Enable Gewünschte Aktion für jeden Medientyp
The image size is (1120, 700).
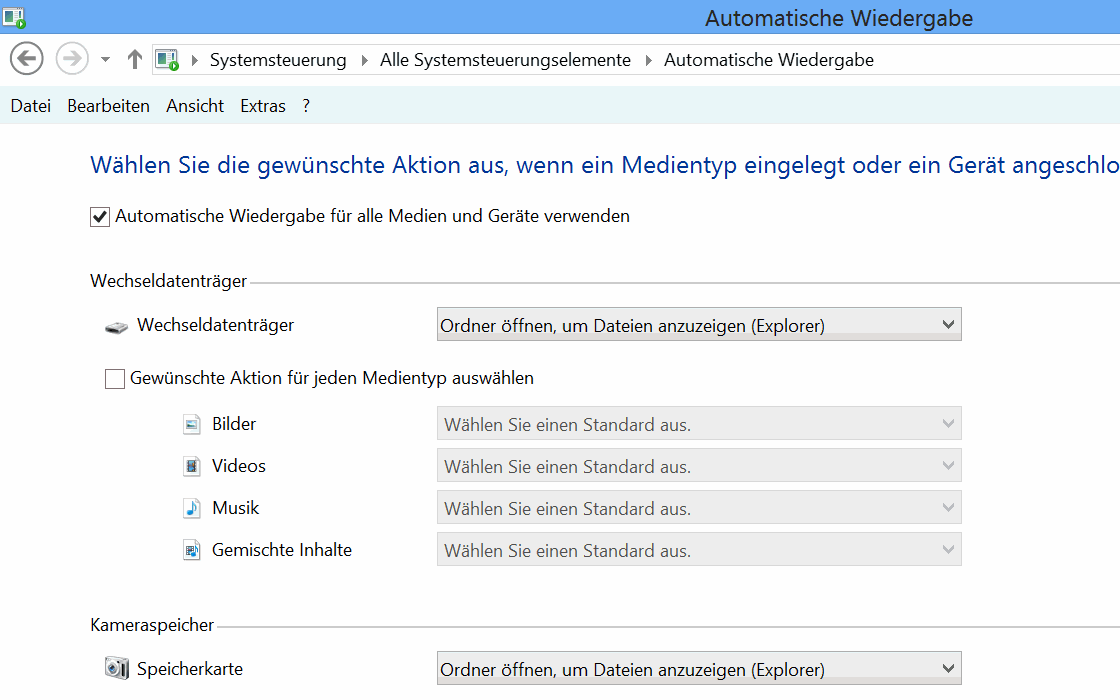[115, 379]
